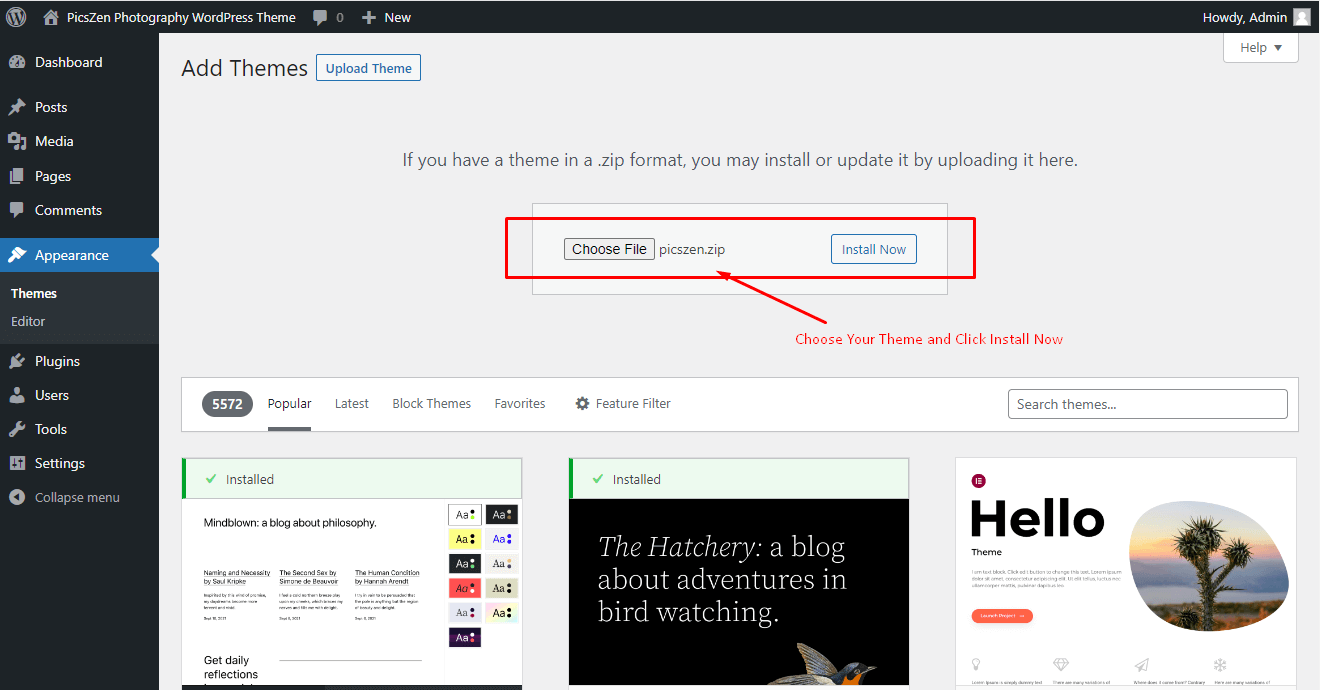Collapse the admin sidebar menu
This screenshot has width=1320, height=690.
click(x=79, y=497)
